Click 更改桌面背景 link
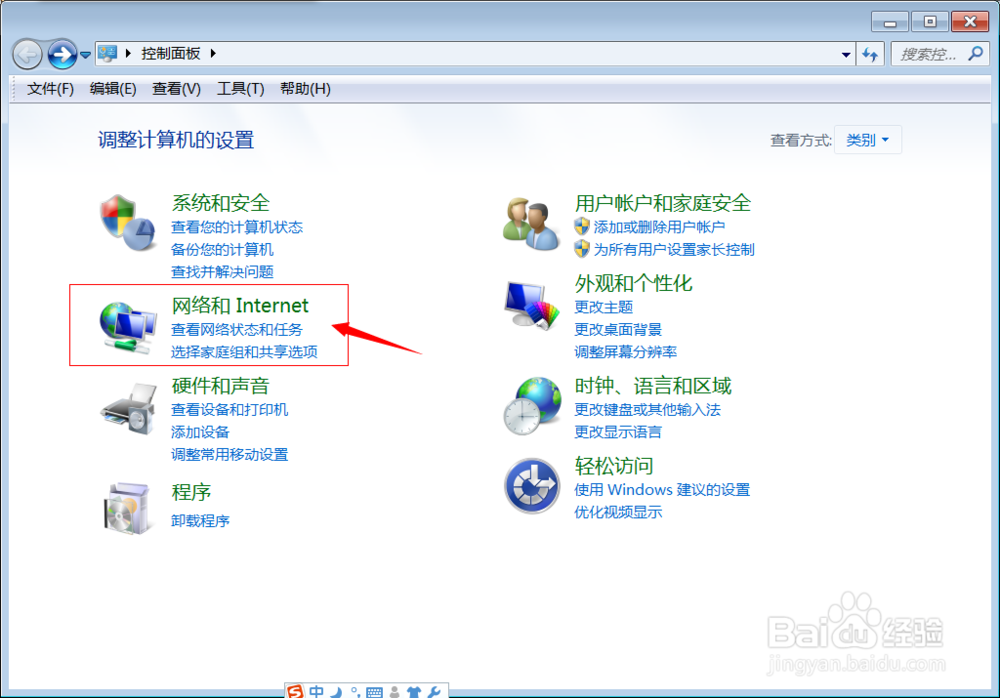The width and height of the screenshot is (1000, 698). tap(618, 329)
